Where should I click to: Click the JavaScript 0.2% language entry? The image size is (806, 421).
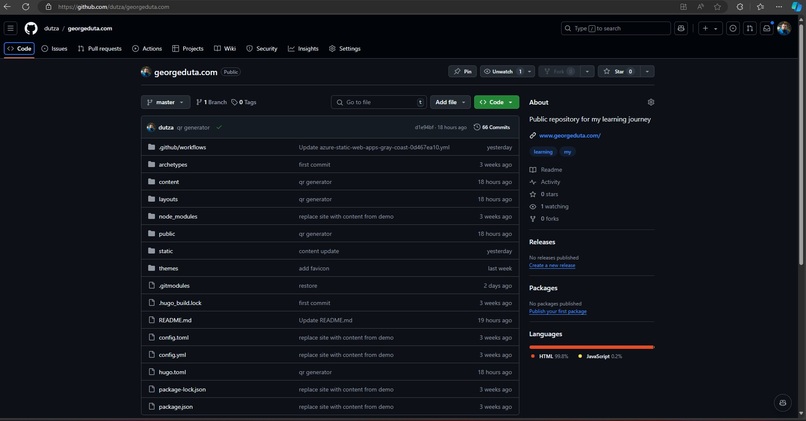click(600, 356)
